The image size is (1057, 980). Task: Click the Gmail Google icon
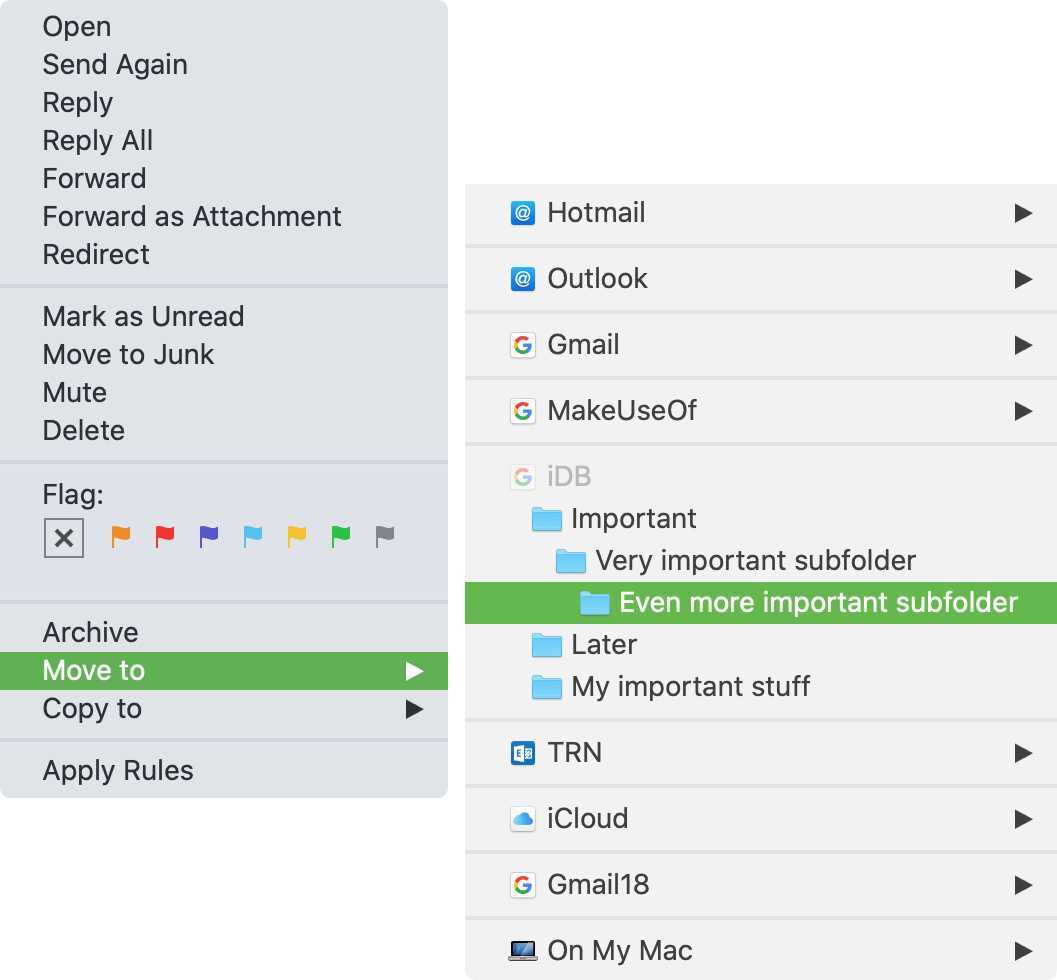click(522, 345)
